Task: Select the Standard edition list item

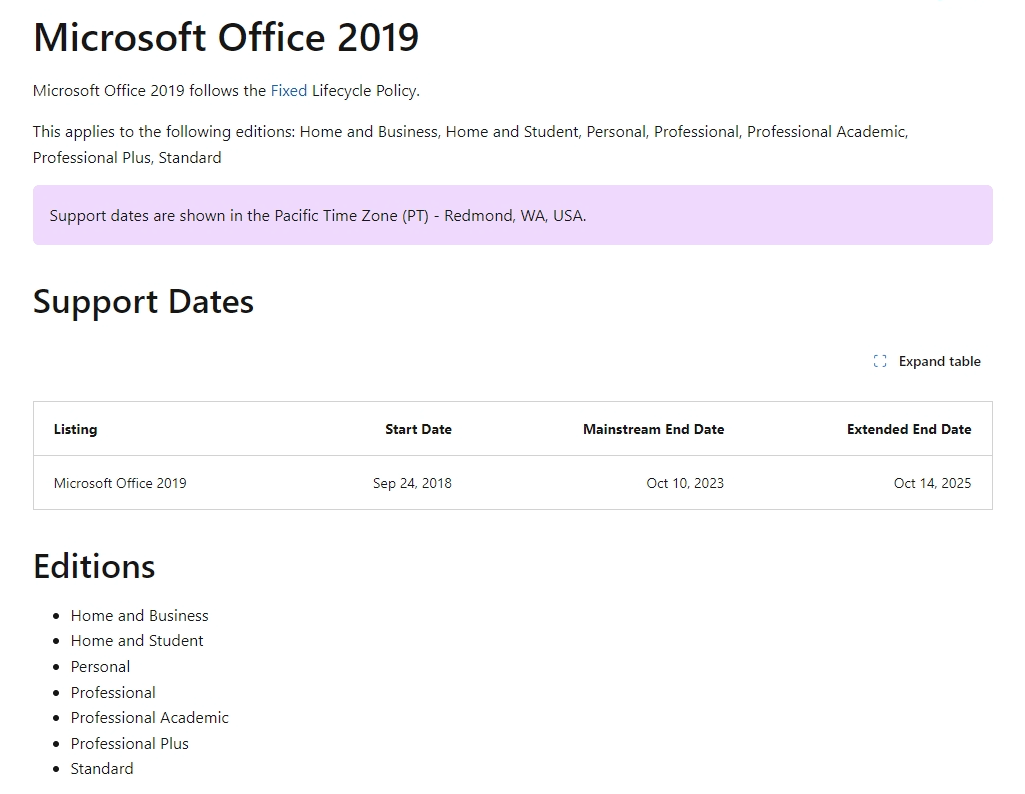Action: click(102, 769)
